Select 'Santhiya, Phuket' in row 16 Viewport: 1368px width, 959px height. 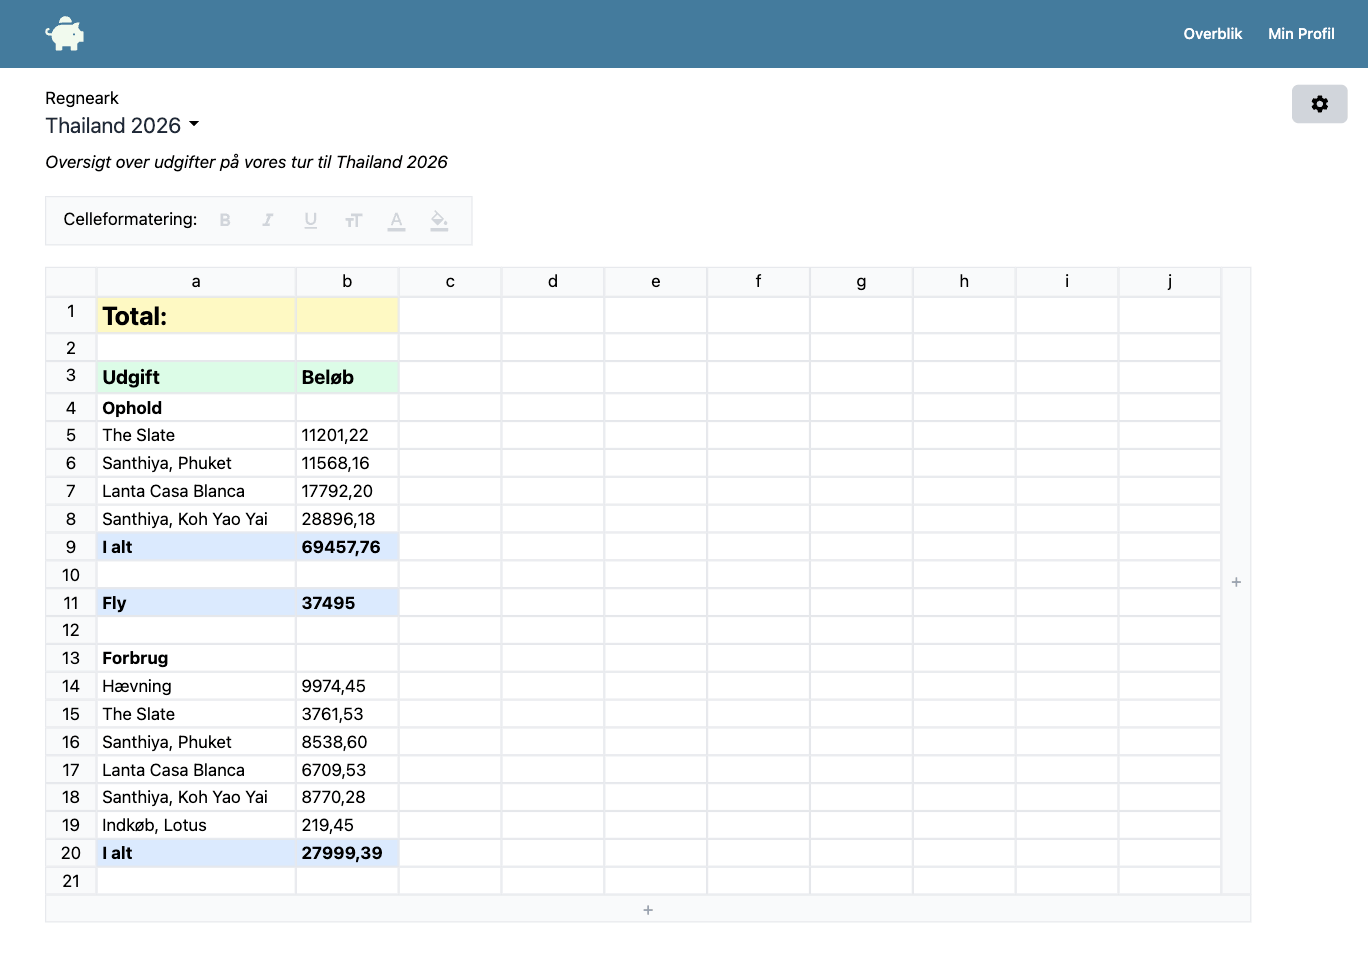(196, 742)
